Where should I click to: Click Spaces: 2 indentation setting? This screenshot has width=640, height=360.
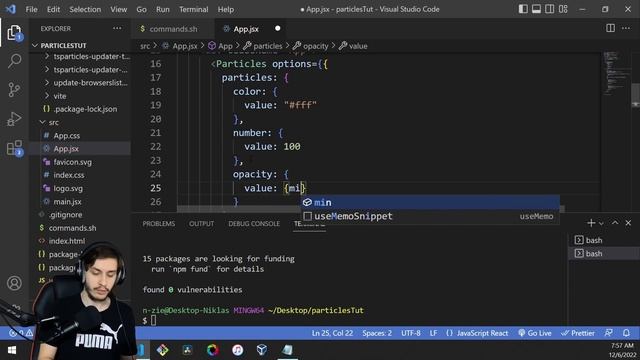point(377,333)
